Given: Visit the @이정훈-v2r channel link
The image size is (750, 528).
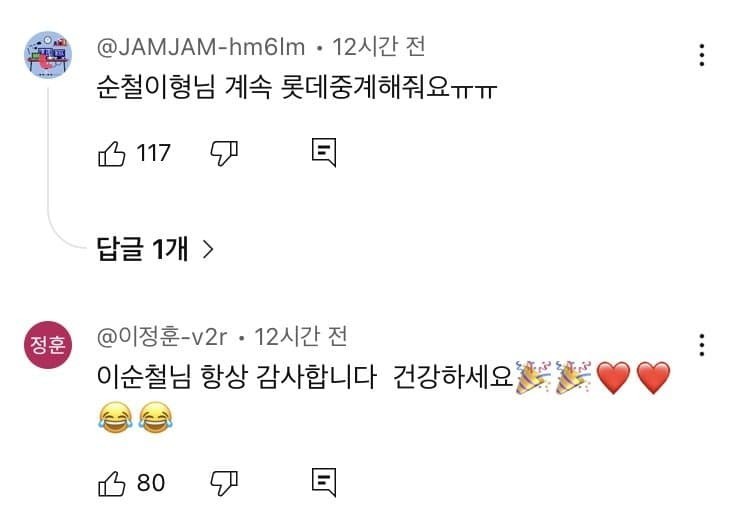Looking at the screenshot, I should click(x=162, y=337).
